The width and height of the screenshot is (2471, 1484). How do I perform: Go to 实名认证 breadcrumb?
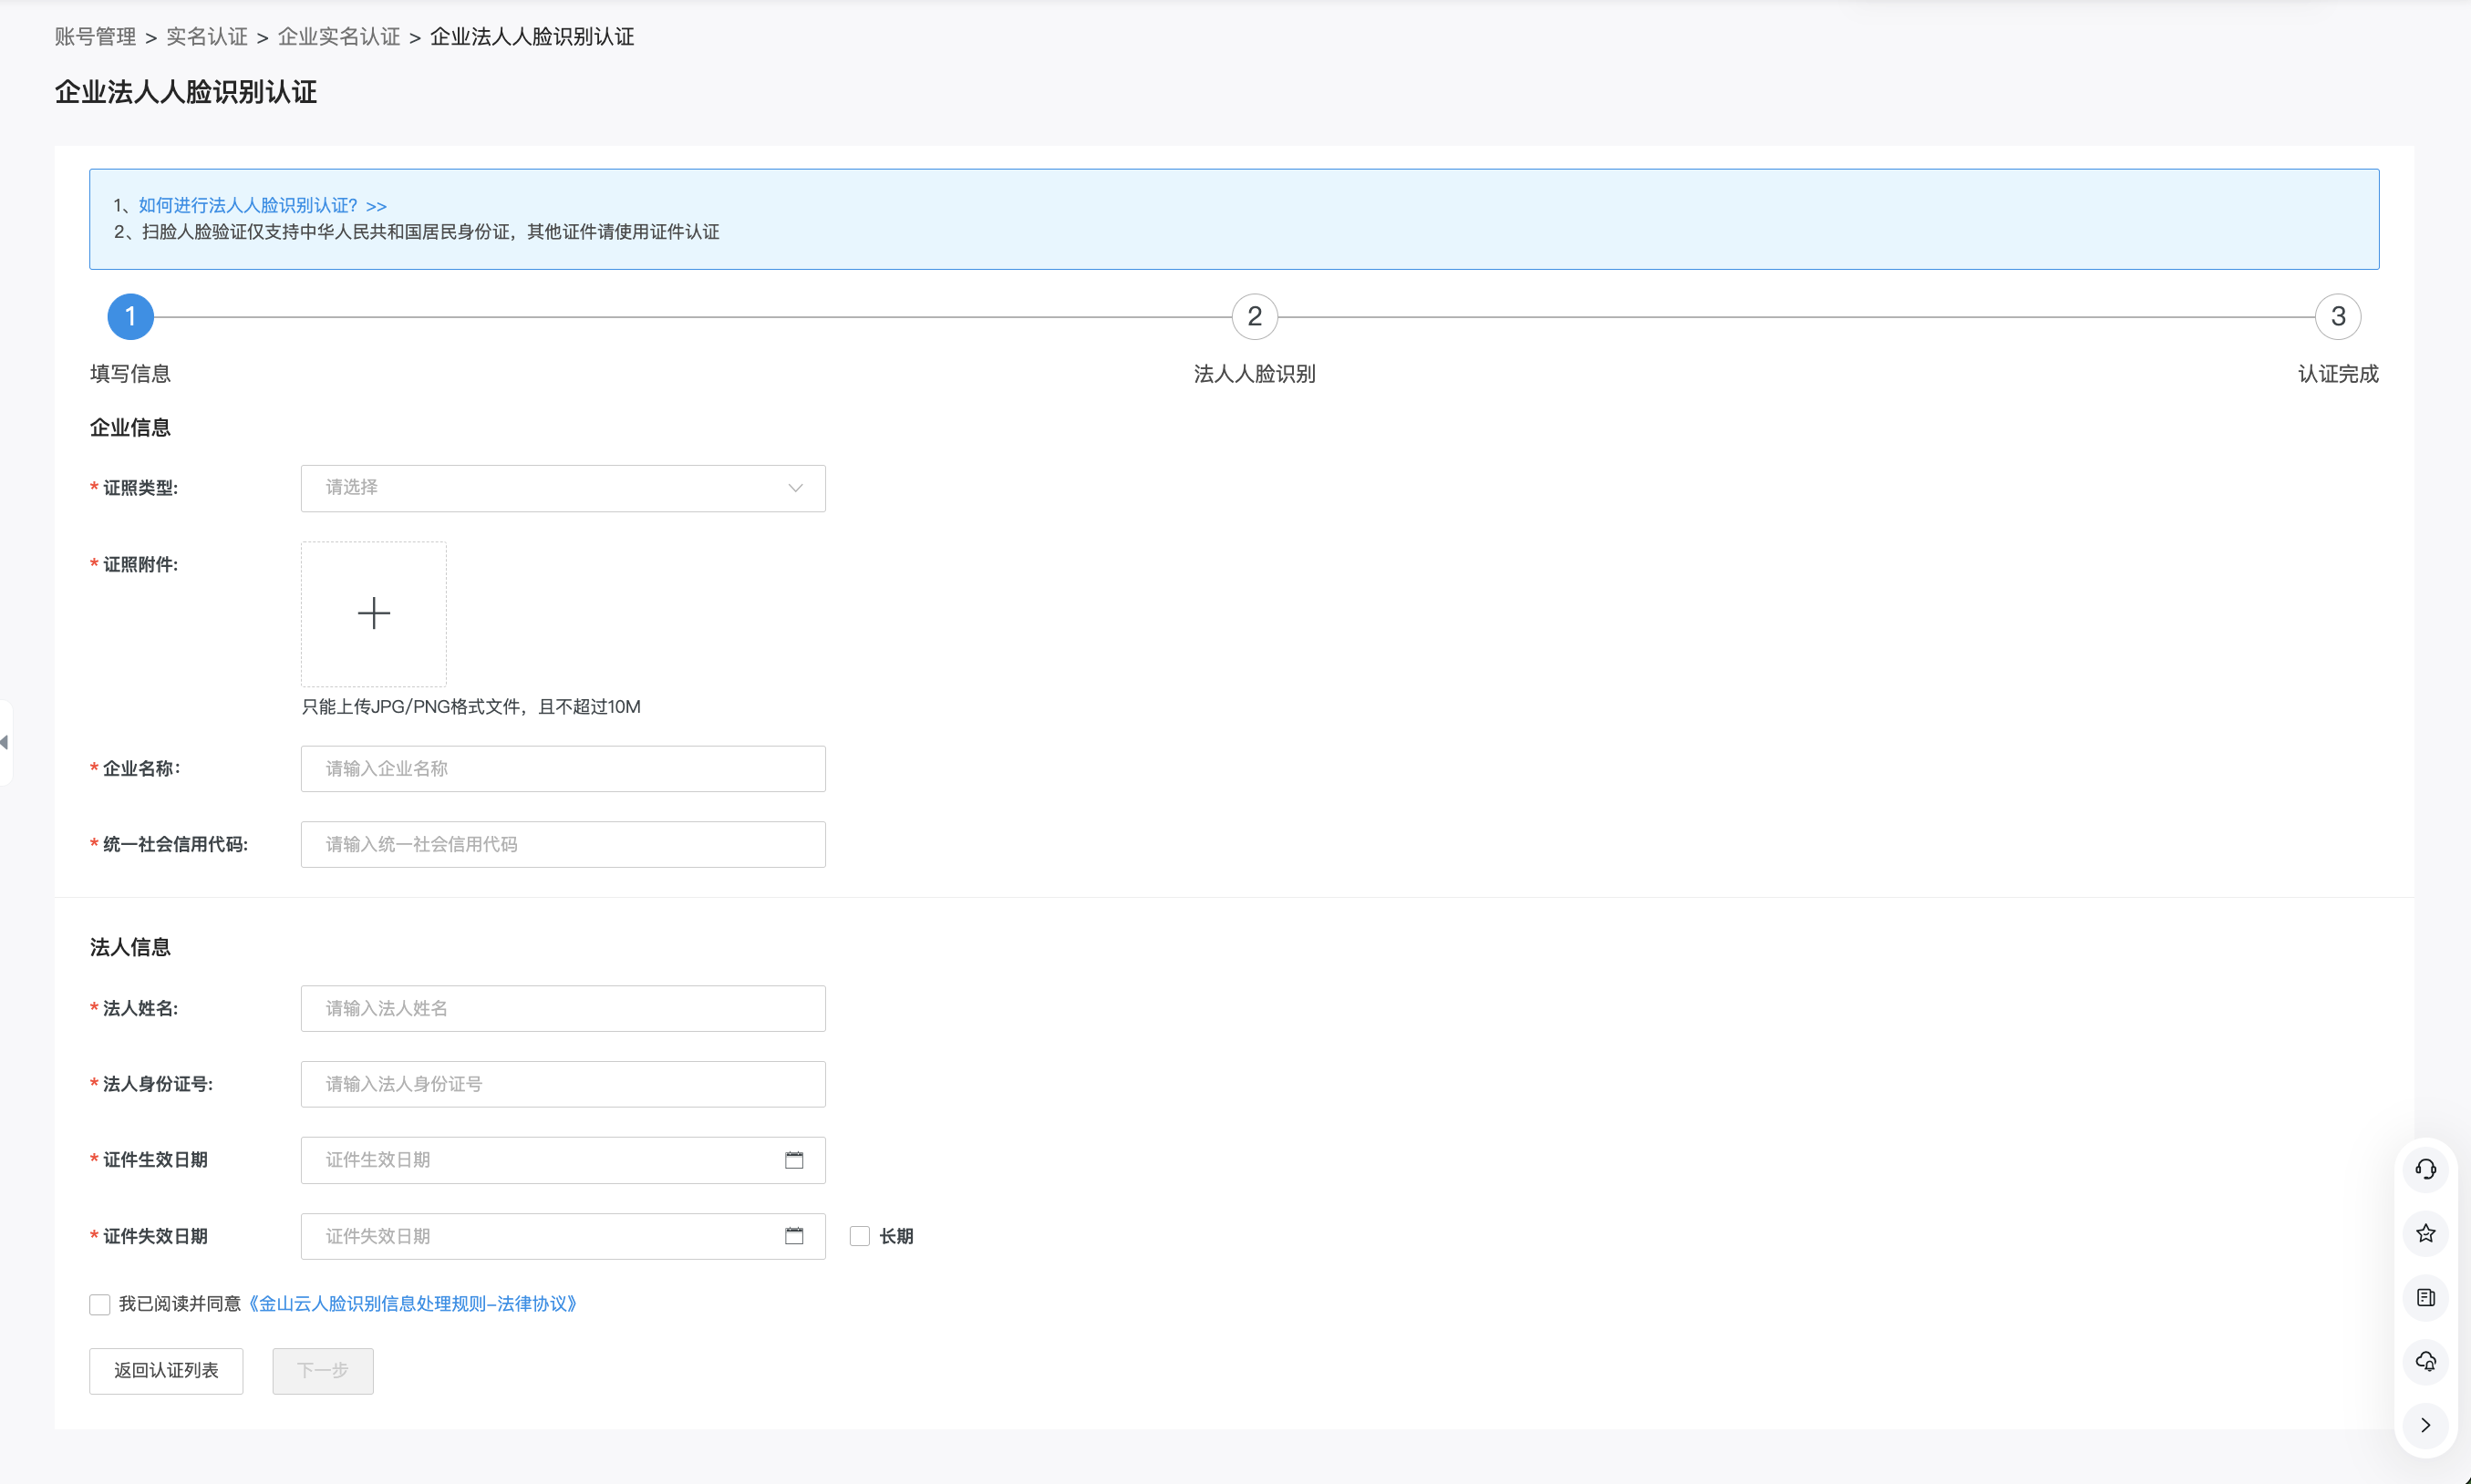(207, 37)
